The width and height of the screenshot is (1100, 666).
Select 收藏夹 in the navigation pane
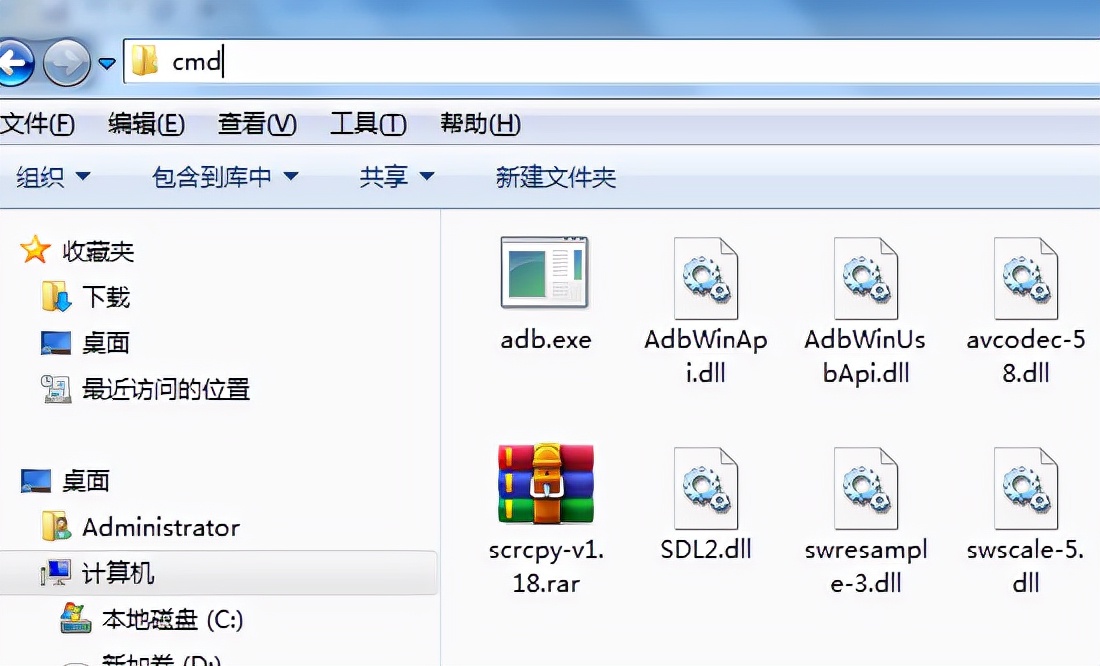(x=98, y=251)
